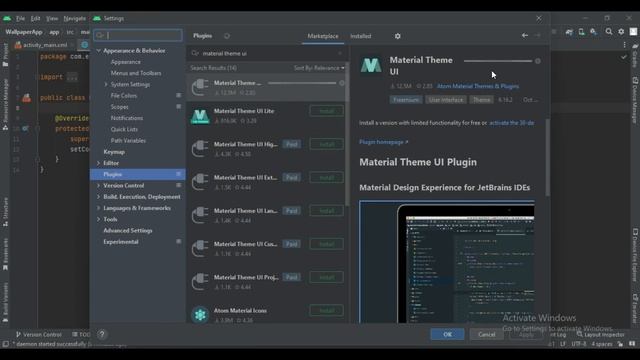This screenshot has width=640, height=360.
Task: Open the View menu
Action: [52, 18]
